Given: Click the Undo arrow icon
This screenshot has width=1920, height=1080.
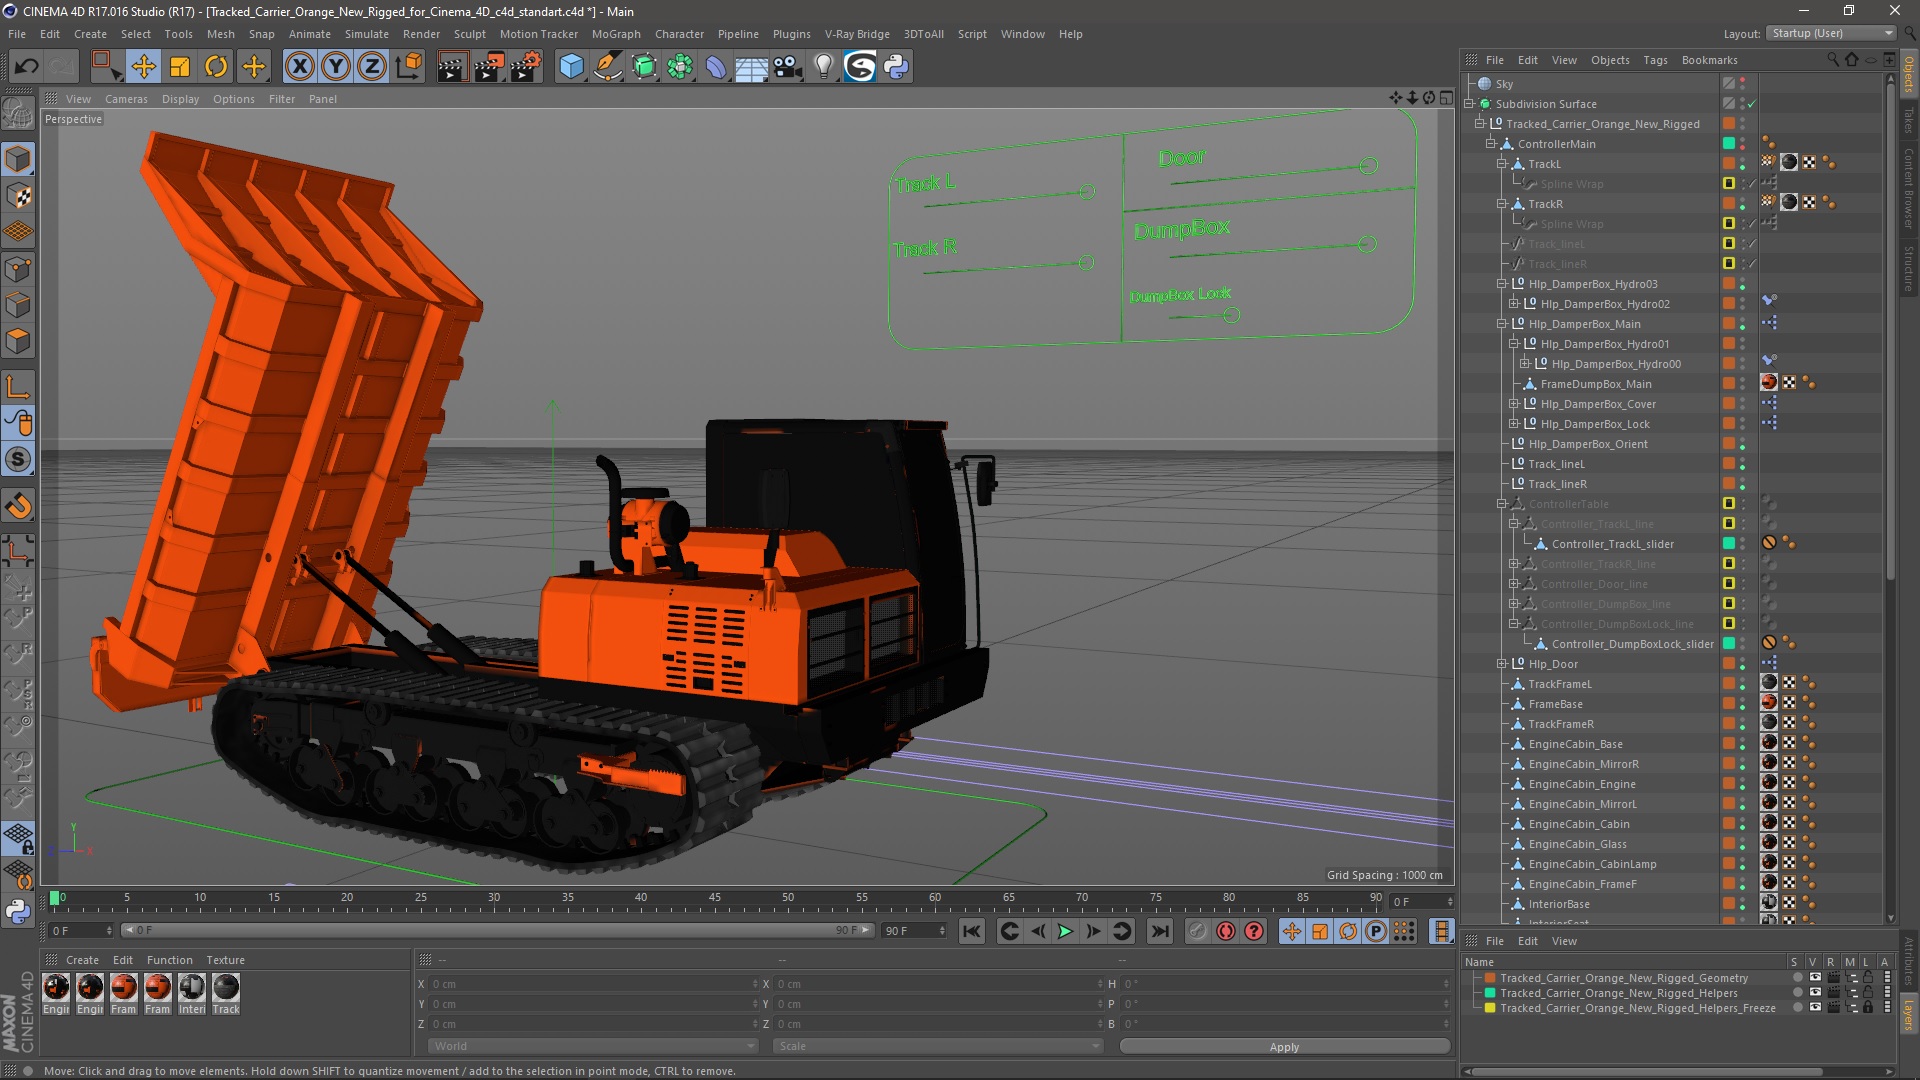Looking at the screenshot, I should tap(27, 67).
